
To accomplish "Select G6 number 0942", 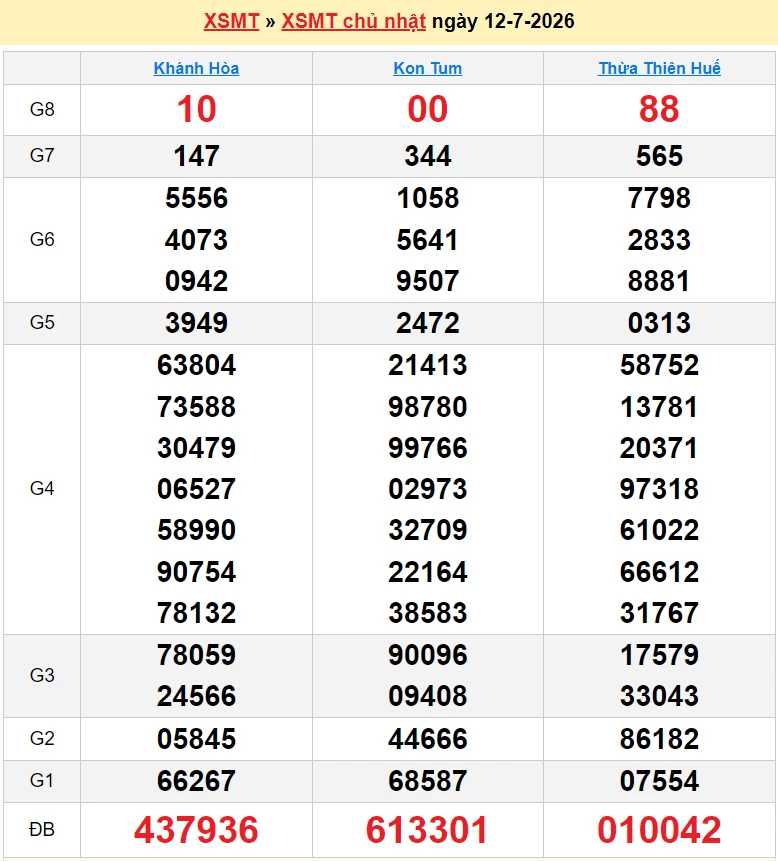I will [197, 281].
